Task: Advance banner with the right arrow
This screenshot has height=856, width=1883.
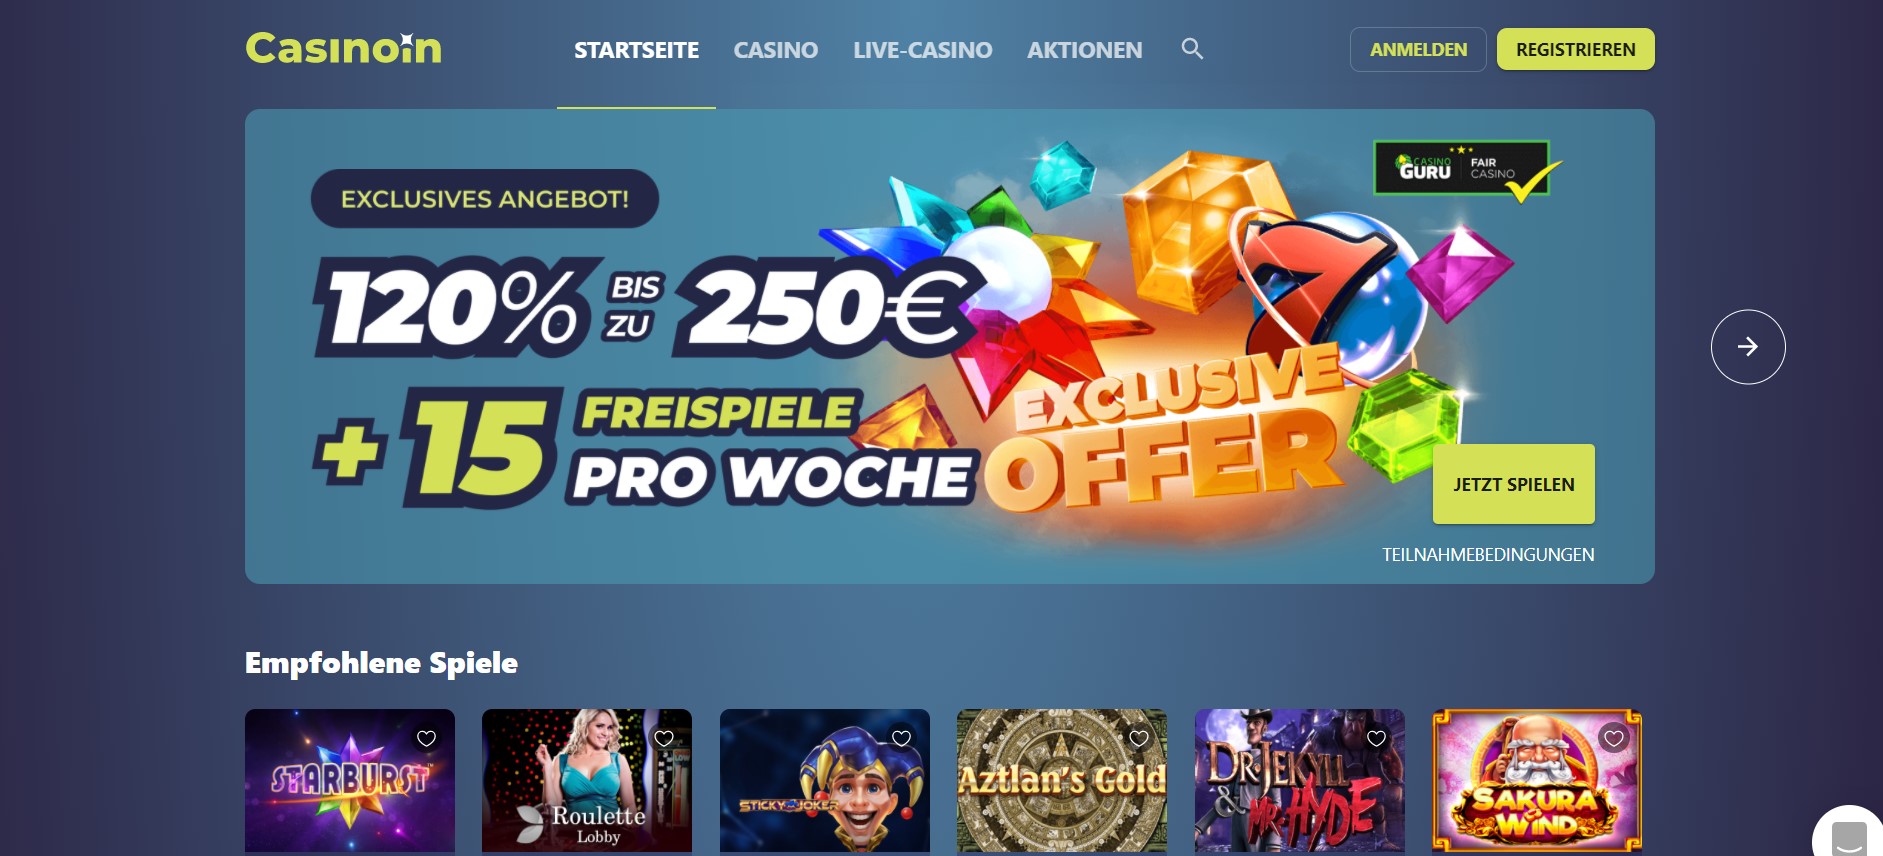Action: [x=1748, y=347]
